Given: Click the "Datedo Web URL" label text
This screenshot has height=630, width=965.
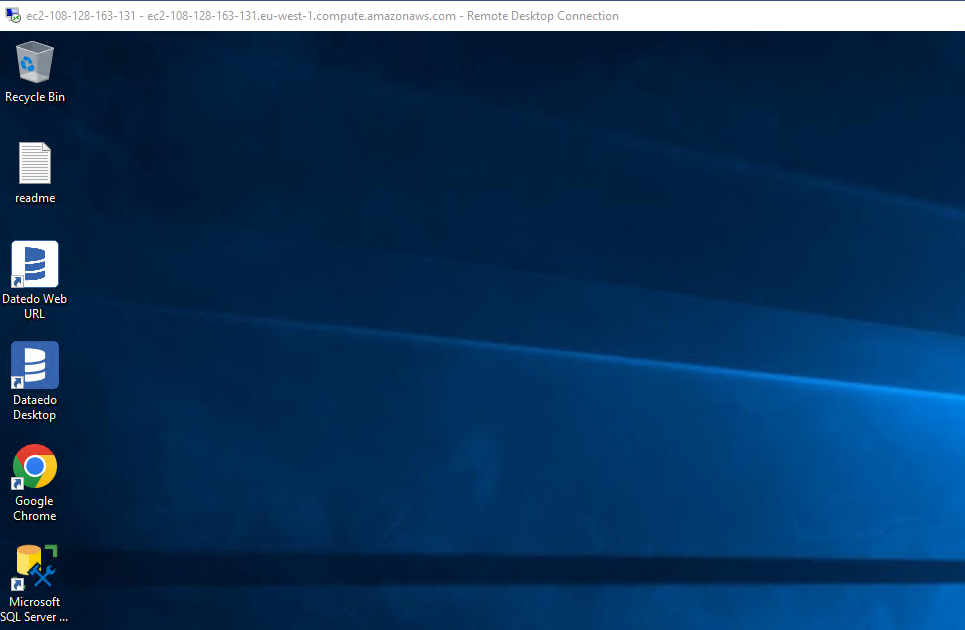Looking at the screenshot, I should click(35, 306).
